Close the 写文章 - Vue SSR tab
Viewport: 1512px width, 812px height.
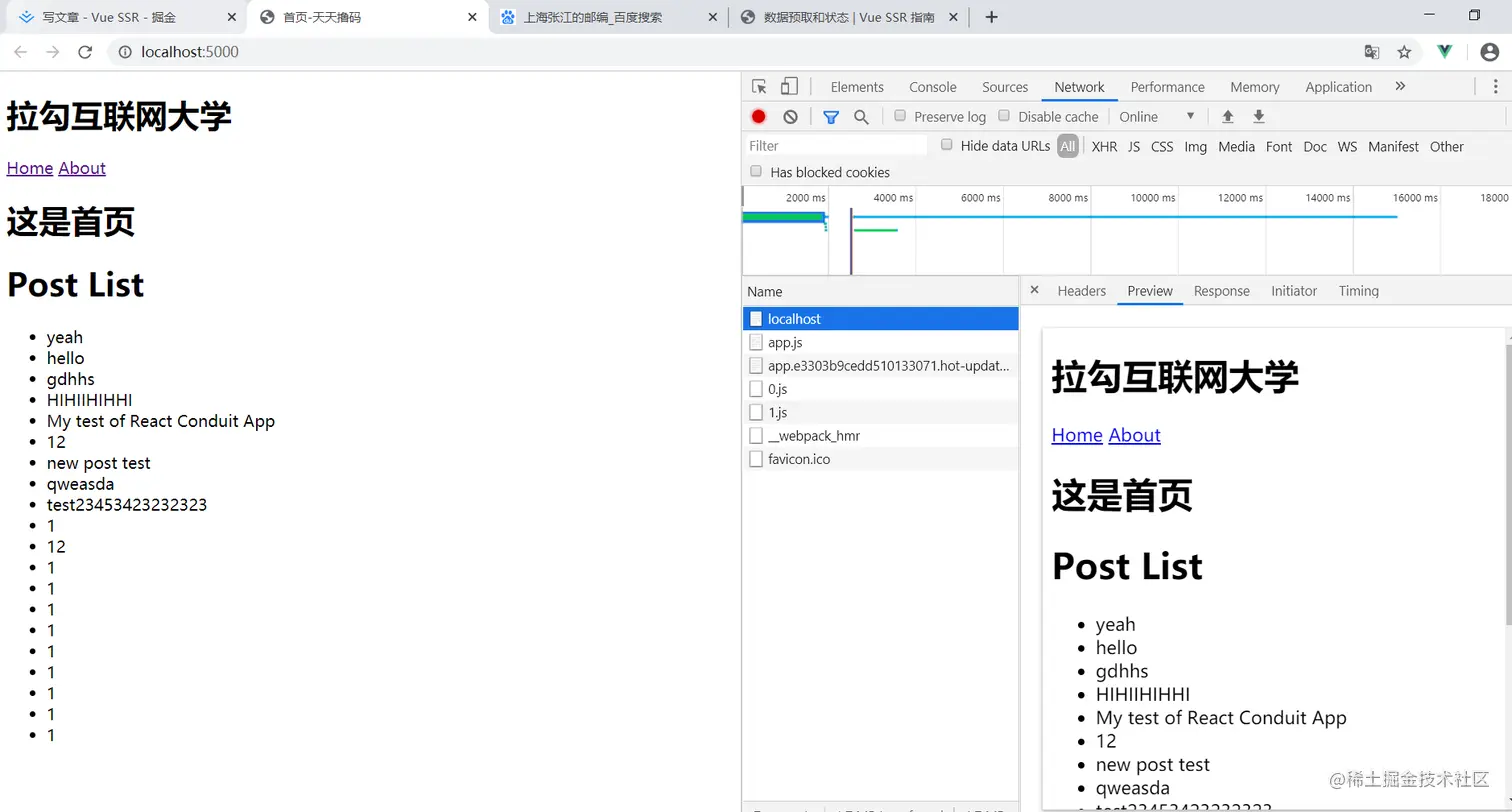232,17
